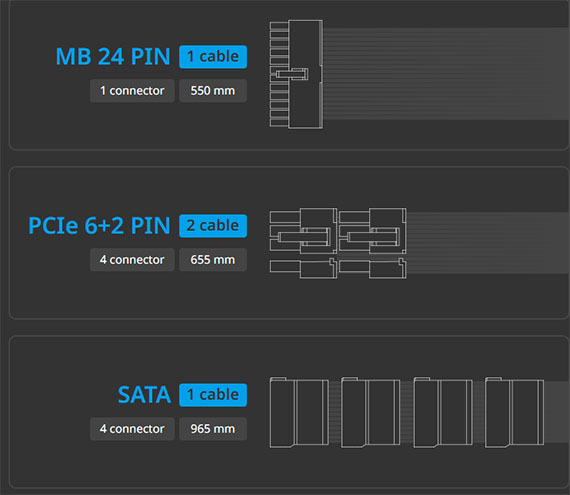The width and height of the screenshot is (570, 495).
Task: Select the rightmost SATA connector illustration
Action: (x=514, y=412)
